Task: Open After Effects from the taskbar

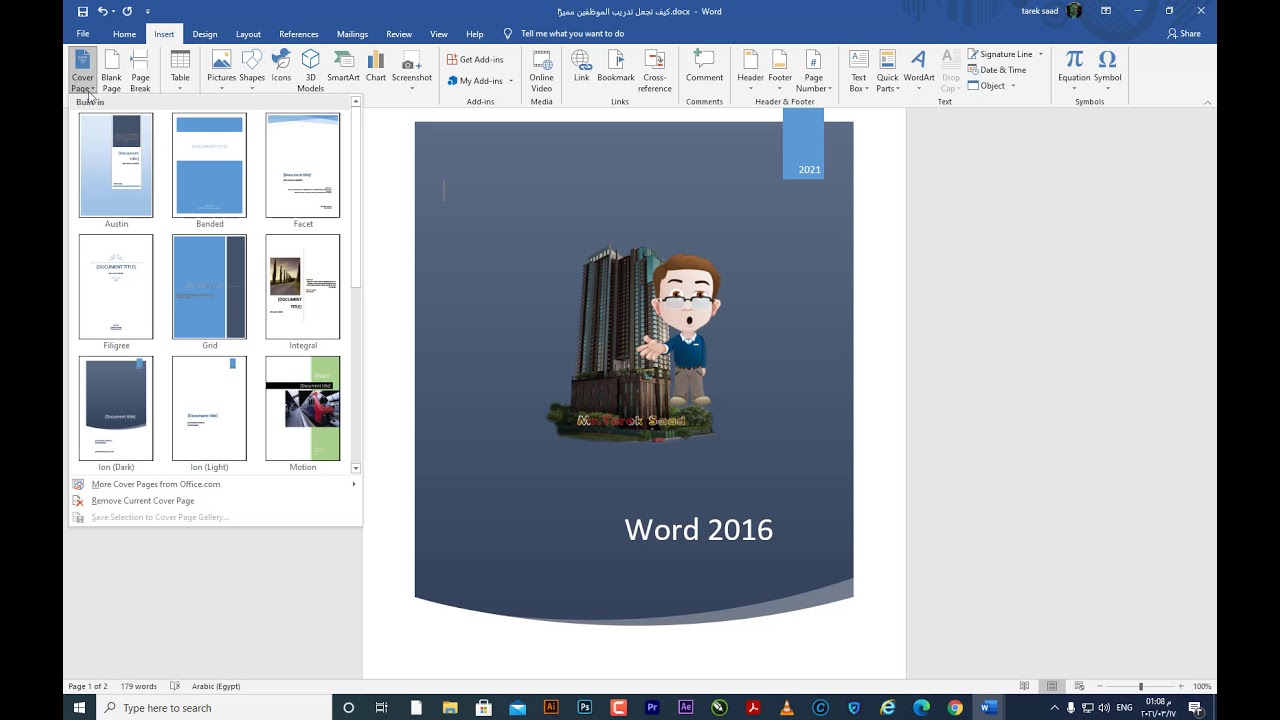Action: click(686, 708)
